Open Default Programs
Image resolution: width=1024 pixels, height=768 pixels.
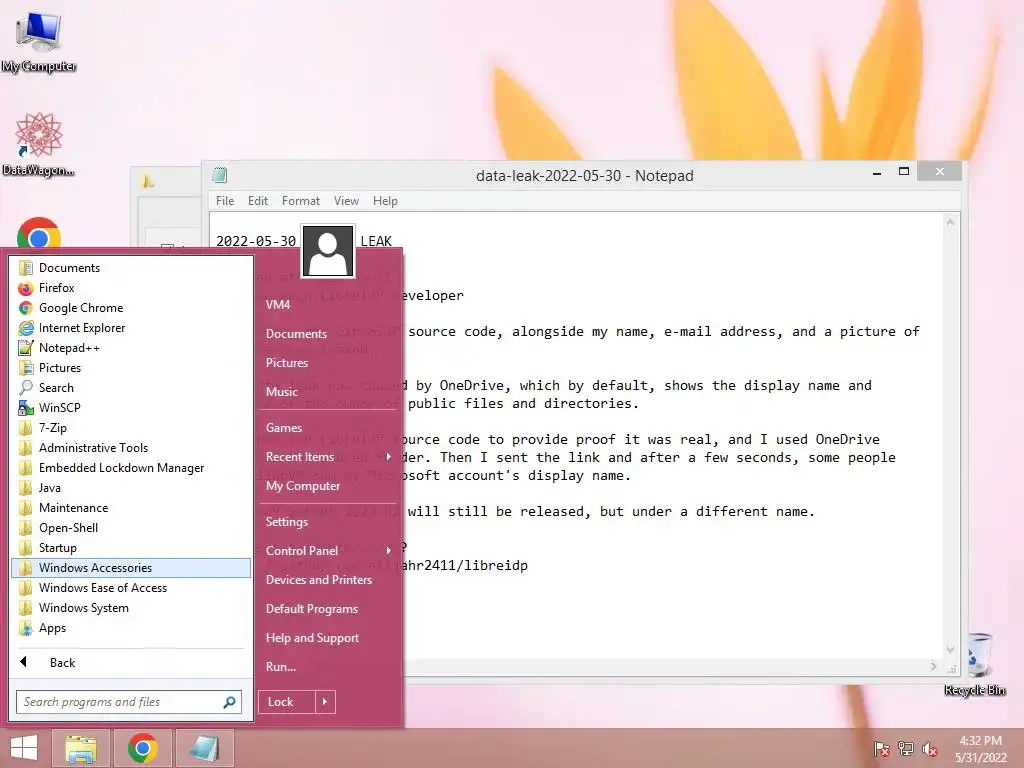pos(328,609)
